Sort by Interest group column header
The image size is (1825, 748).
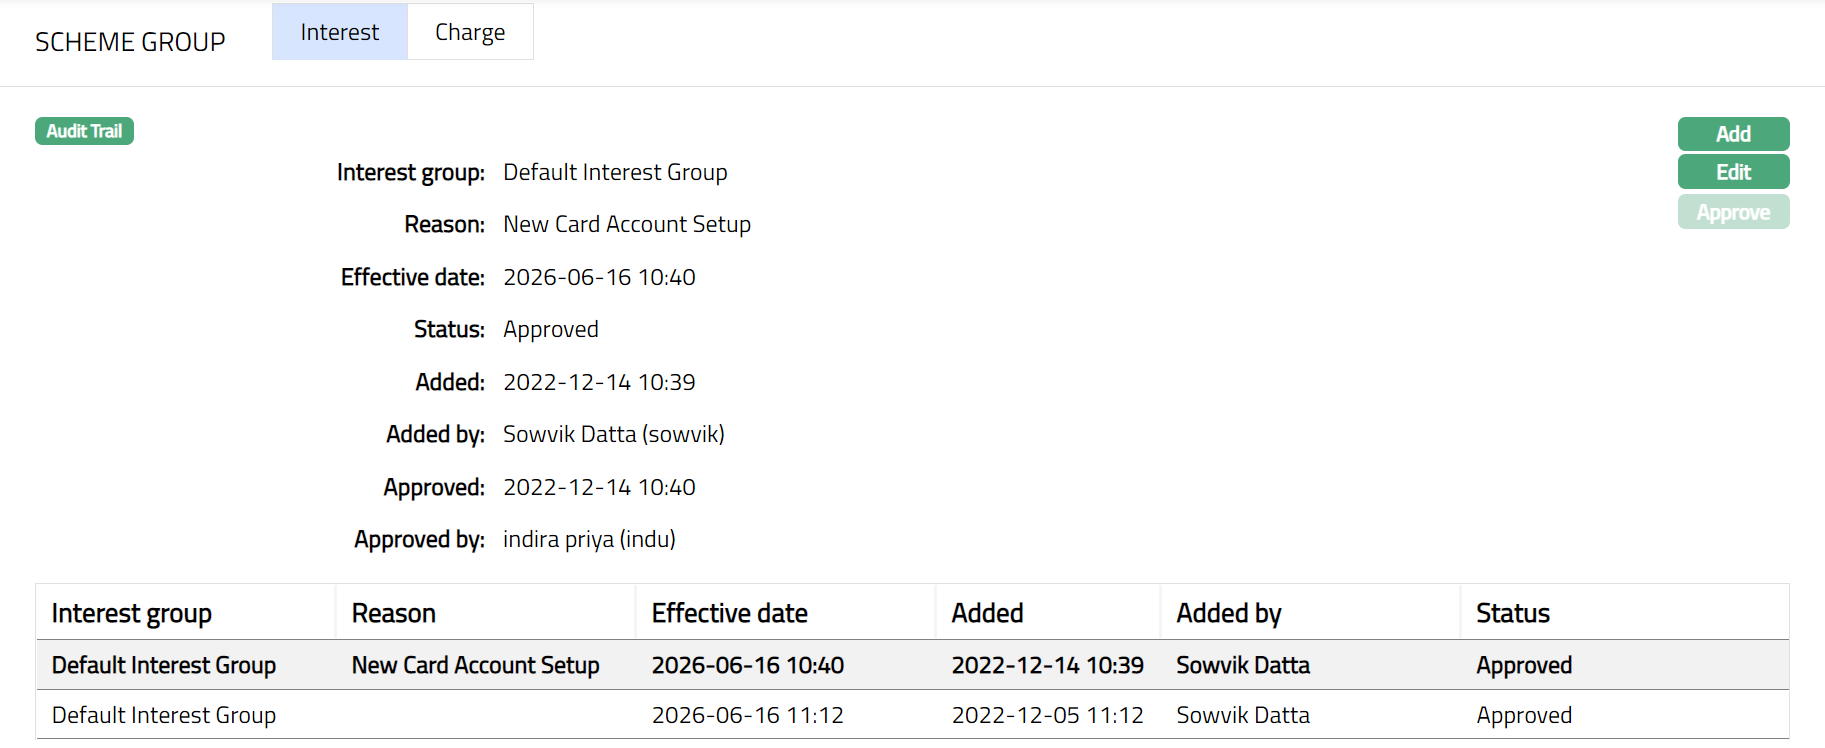point(131,613)
